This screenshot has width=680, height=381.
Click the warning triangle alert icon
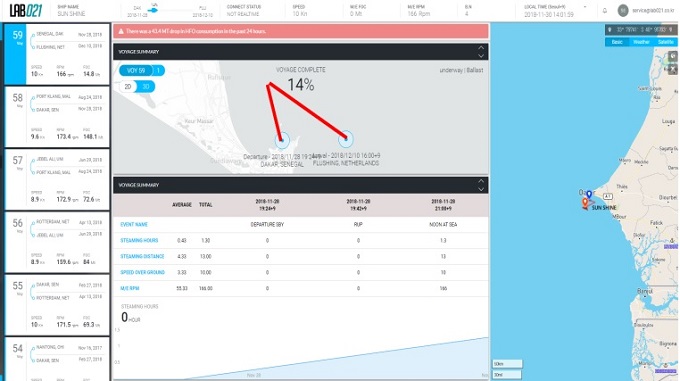coord(121,31)
